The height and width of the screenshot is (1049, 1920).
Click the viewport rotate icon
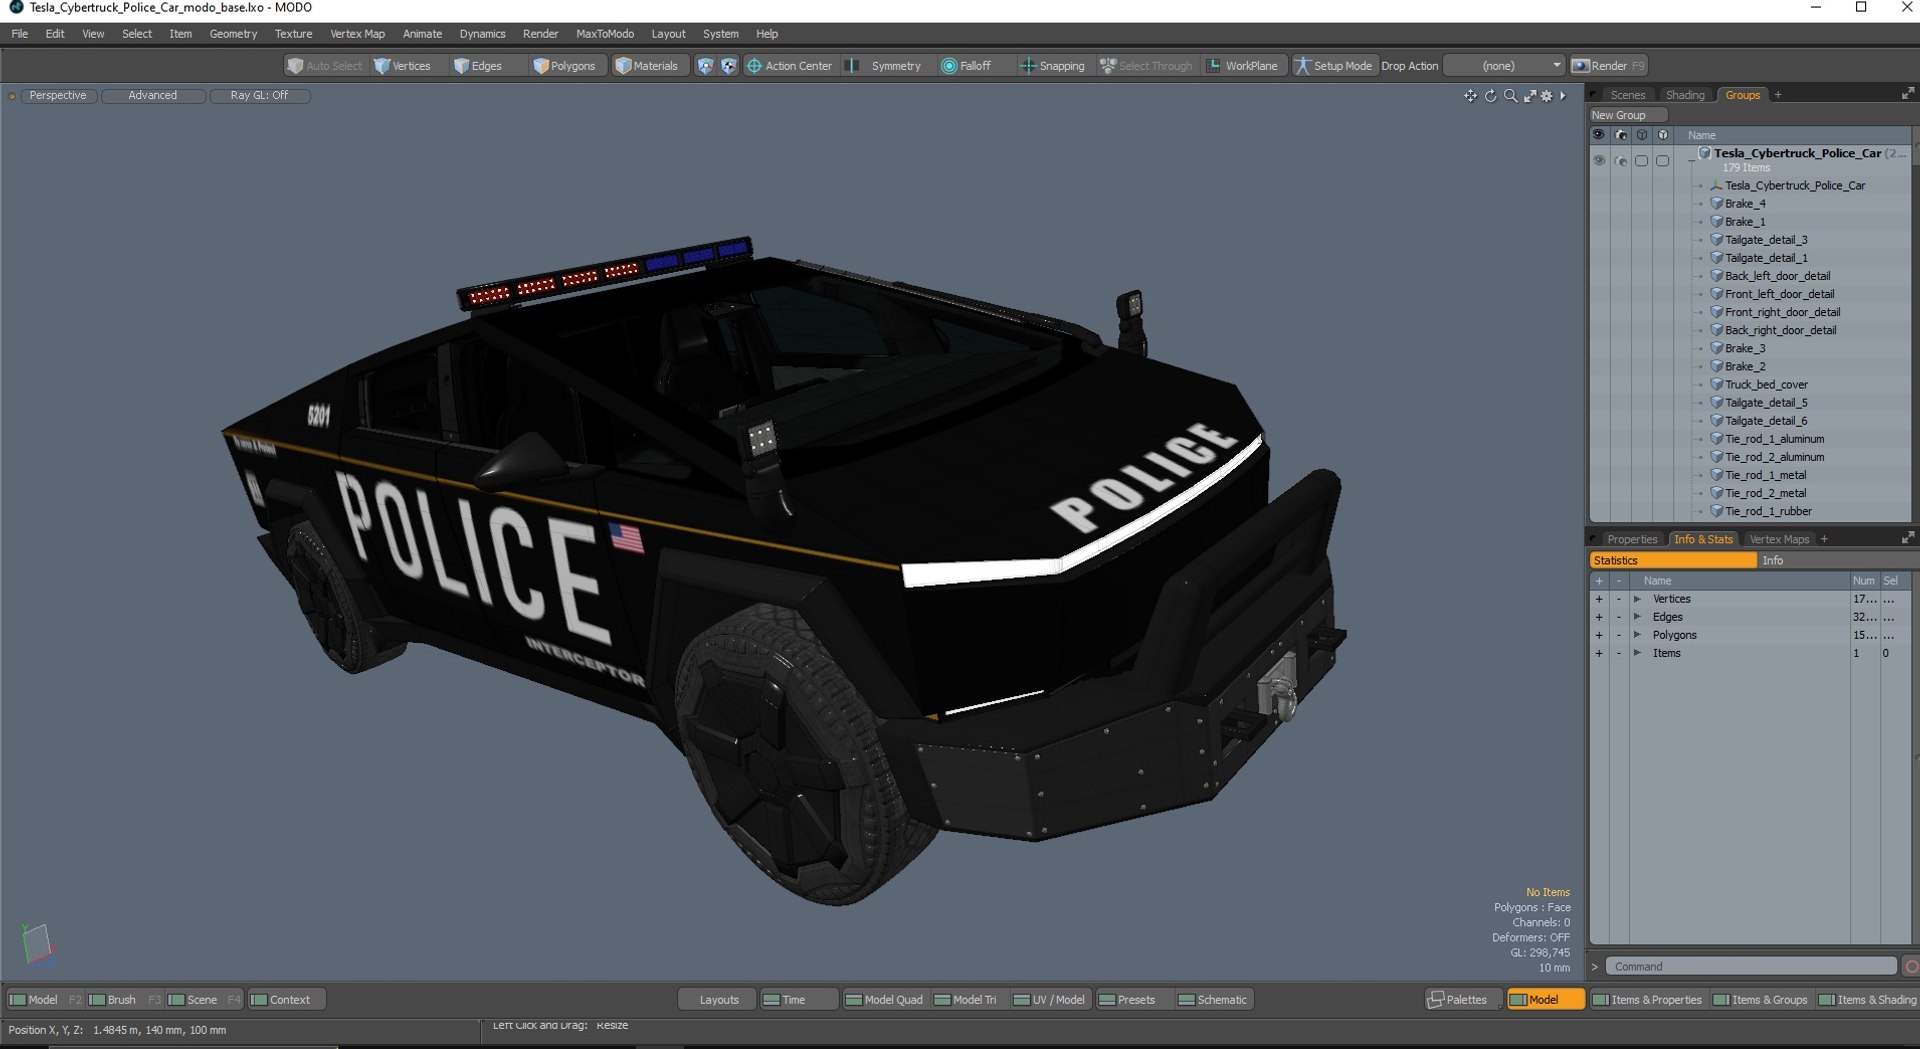coord(1490,96)
